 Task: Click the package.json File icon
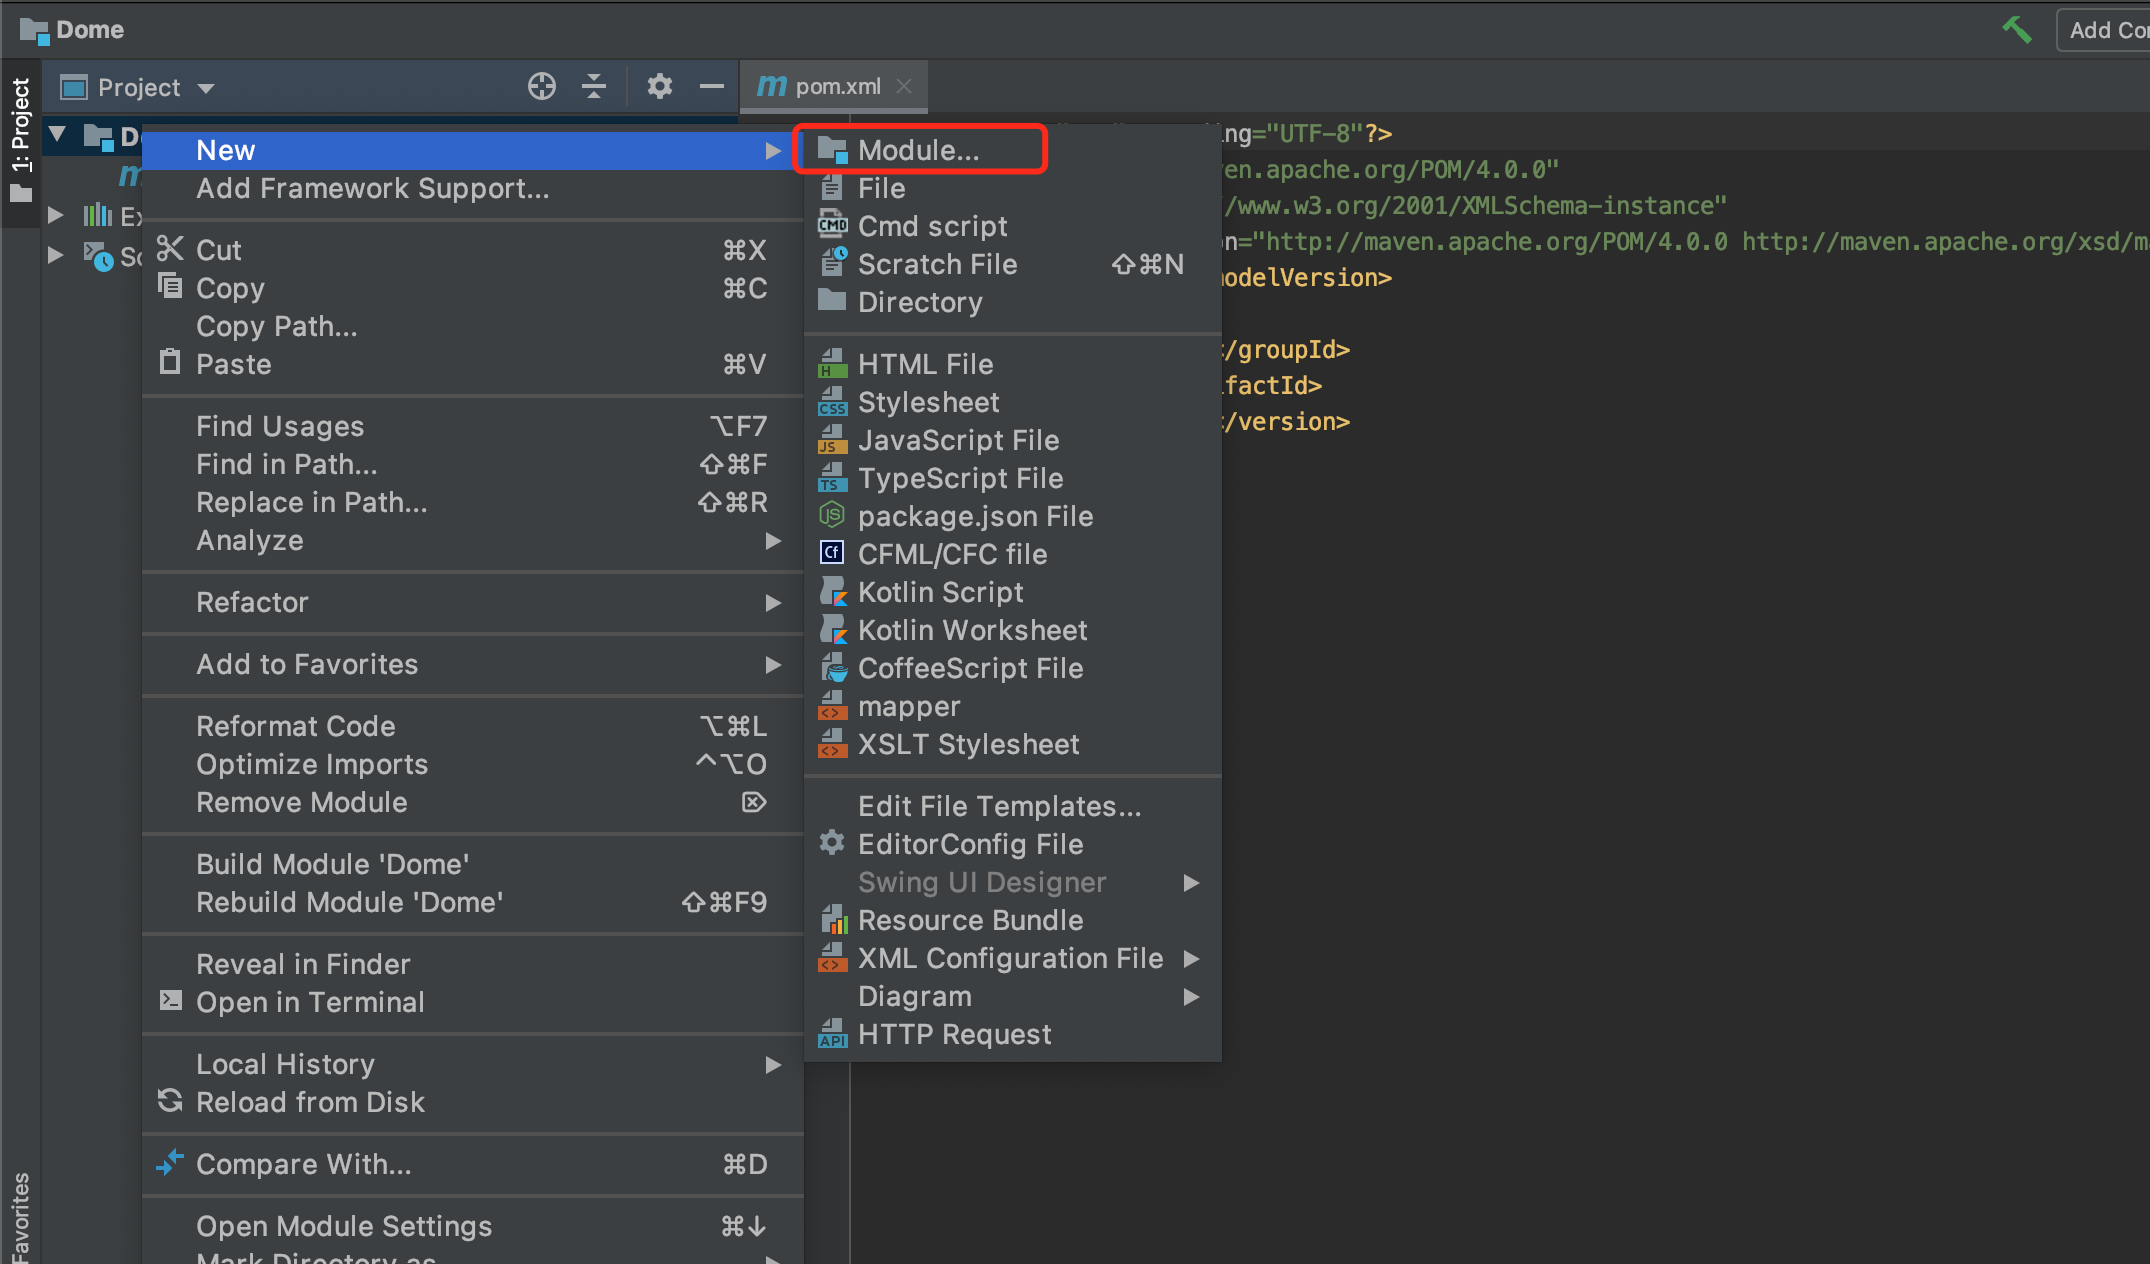pyautogui.click(x=832, y=515)
